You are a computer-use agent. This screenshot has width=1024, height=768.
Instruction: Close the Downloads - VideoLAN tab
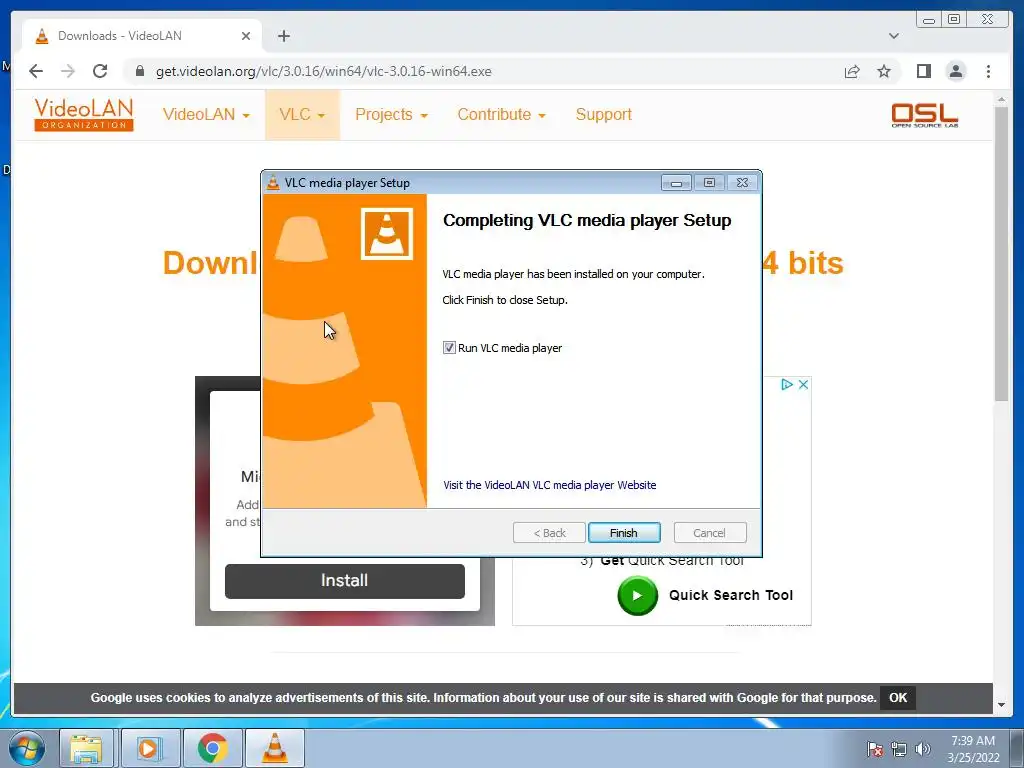point(246,36)
